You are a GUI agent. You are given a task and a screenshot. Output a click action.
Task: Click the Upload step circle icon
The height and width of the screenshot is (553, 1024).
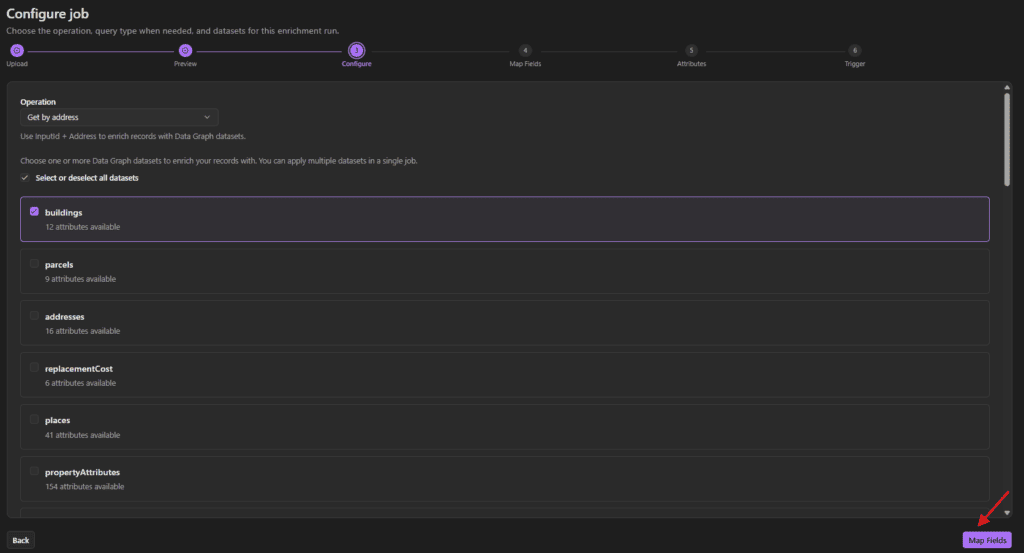17,50
